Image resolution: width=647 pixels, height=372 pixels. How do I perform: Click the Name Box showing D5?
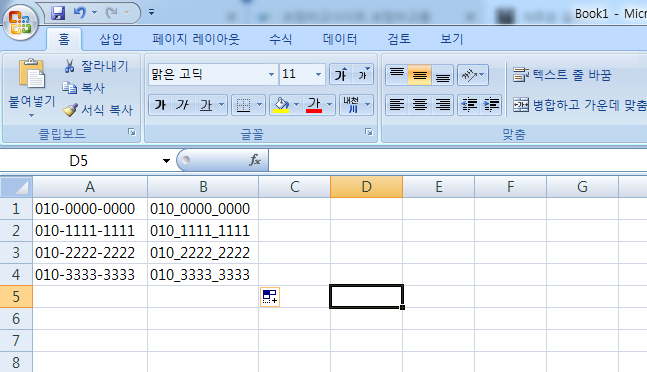(78, 160)
